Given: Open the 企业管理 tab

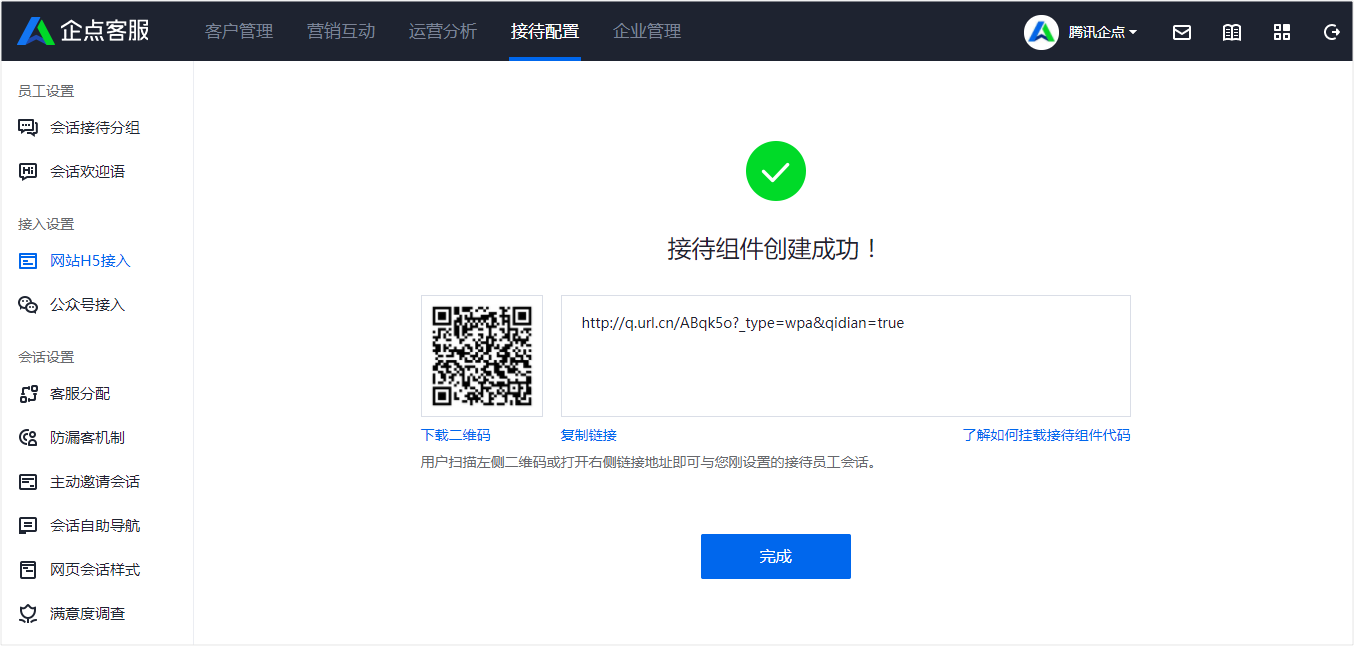Looking at the screenshot, I should pos(647,31).
